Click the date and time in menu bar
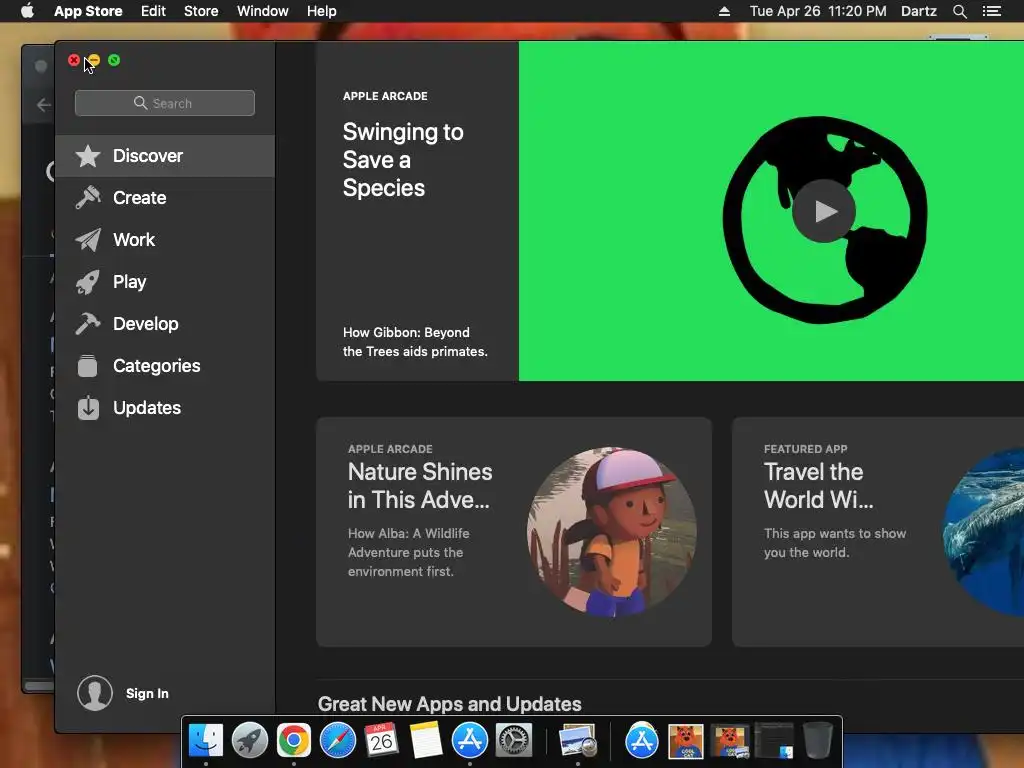 point(818,11)
